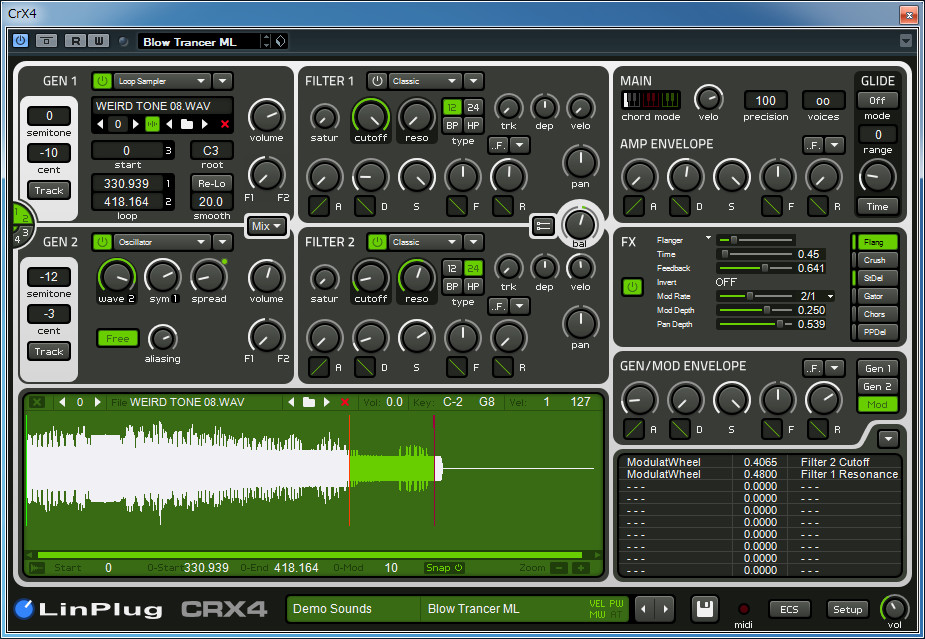Select the Gen 2 envelope tab
This screenshot has height=639, width=925.
pyautogui.click(x=877, y=386)
